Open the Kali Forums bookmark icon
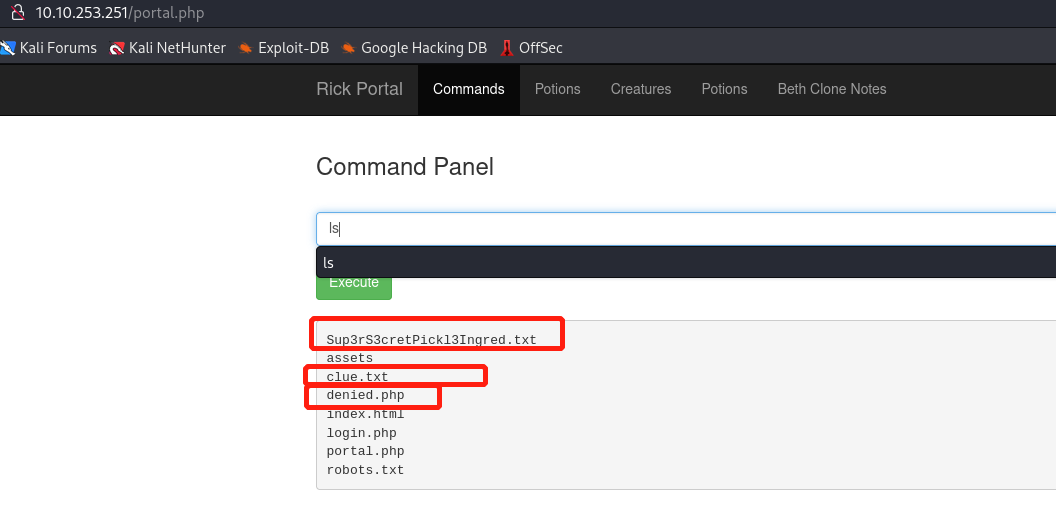Image resolution: width=1056 pixels, height=524 pixels. coord(8,48)
